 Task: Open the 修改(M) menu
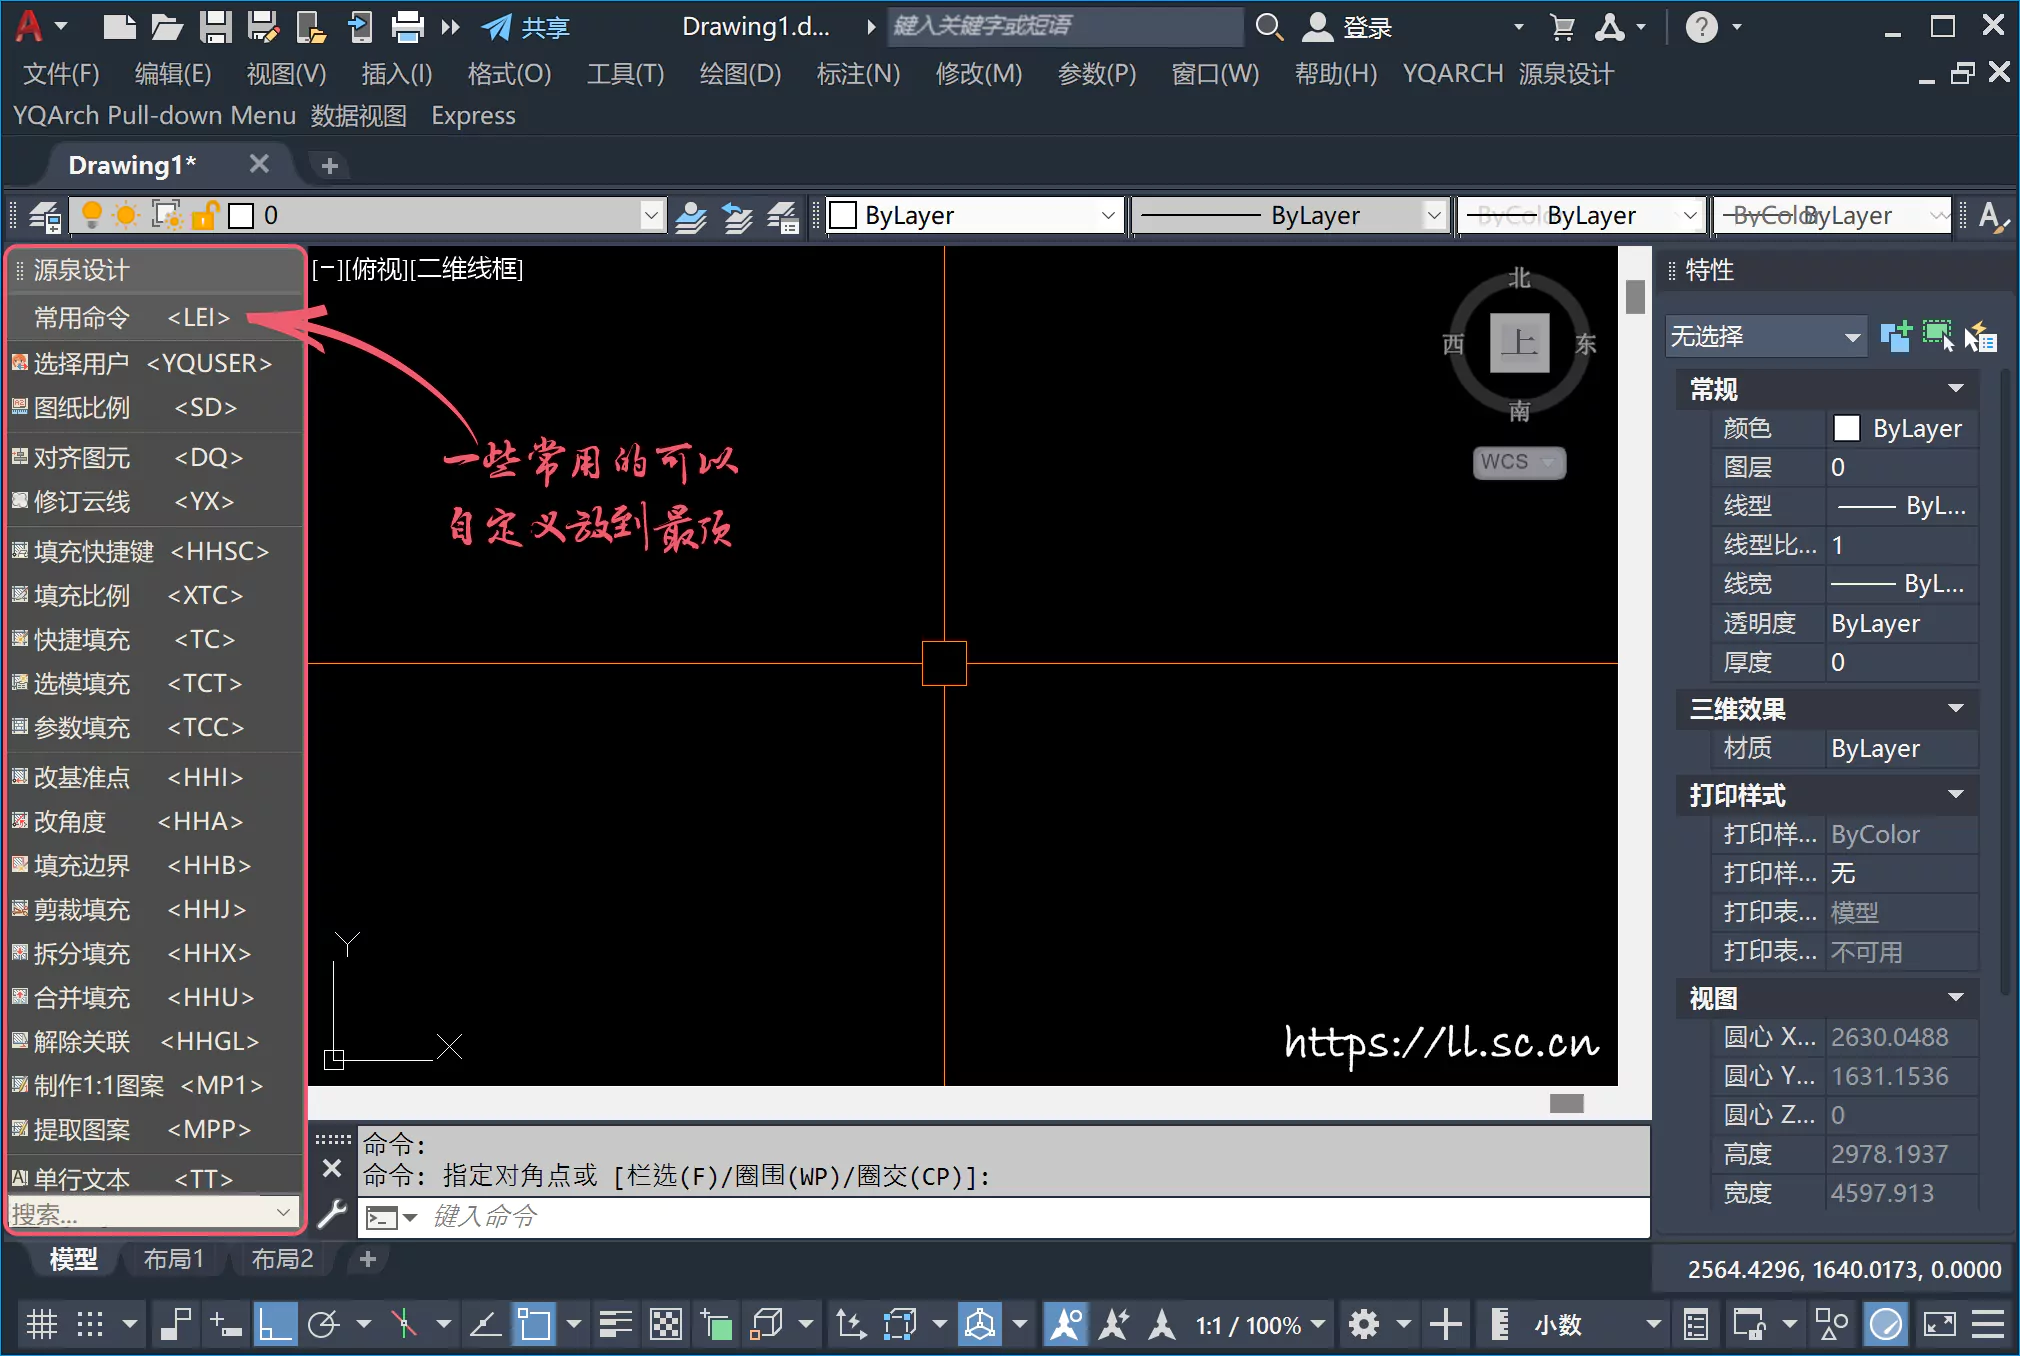pos(979,74)
